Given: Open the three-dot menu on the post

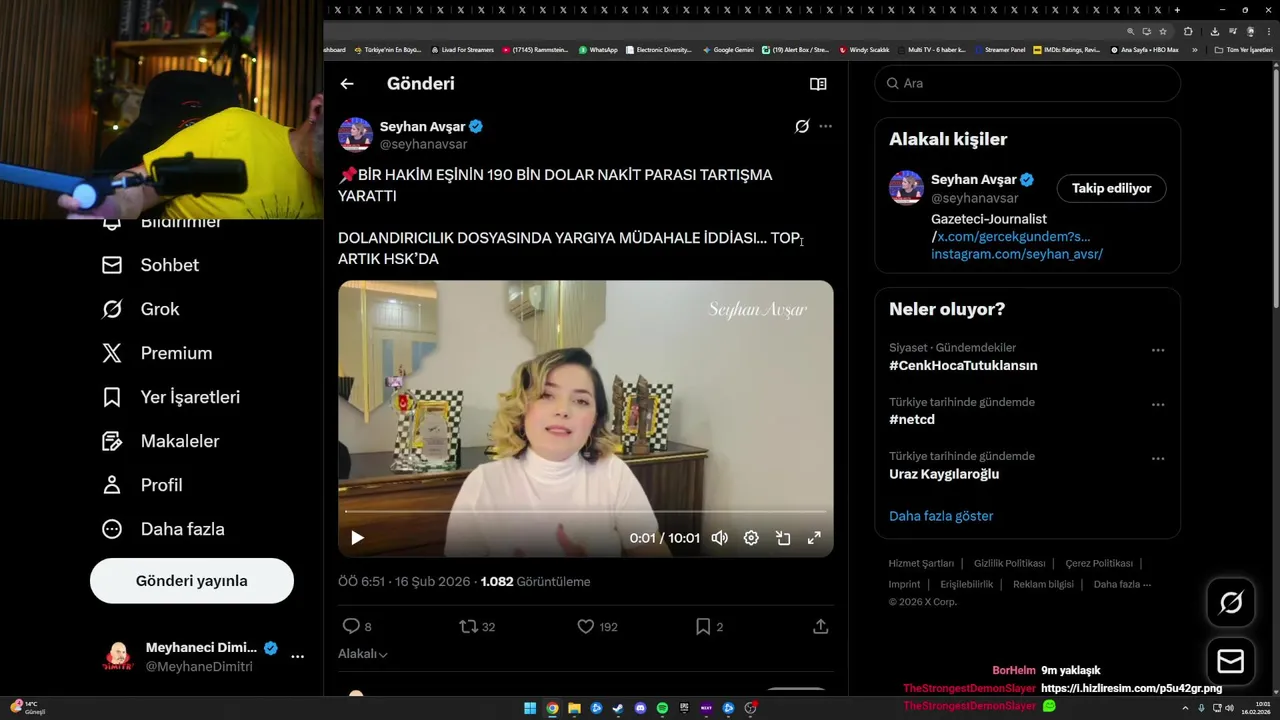Looking at the screenshot, I should tap(825, 126).
